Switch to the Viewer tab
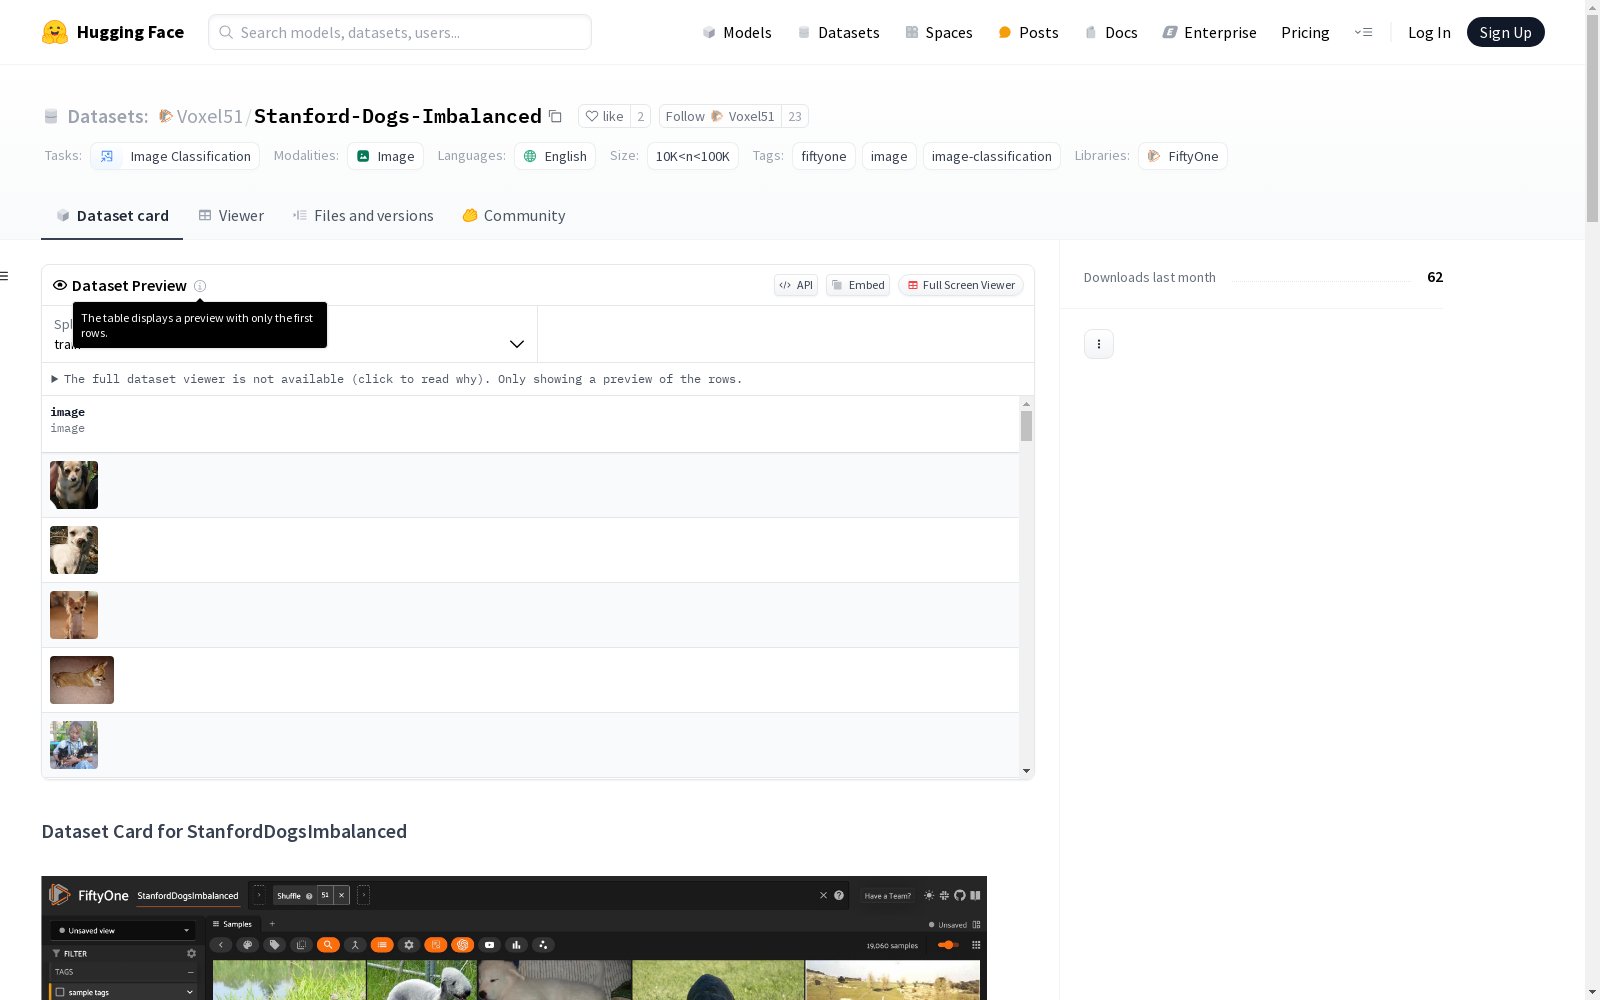Image resolution: width=1600 pixels, height=1000 pixels. pos(231,216)
